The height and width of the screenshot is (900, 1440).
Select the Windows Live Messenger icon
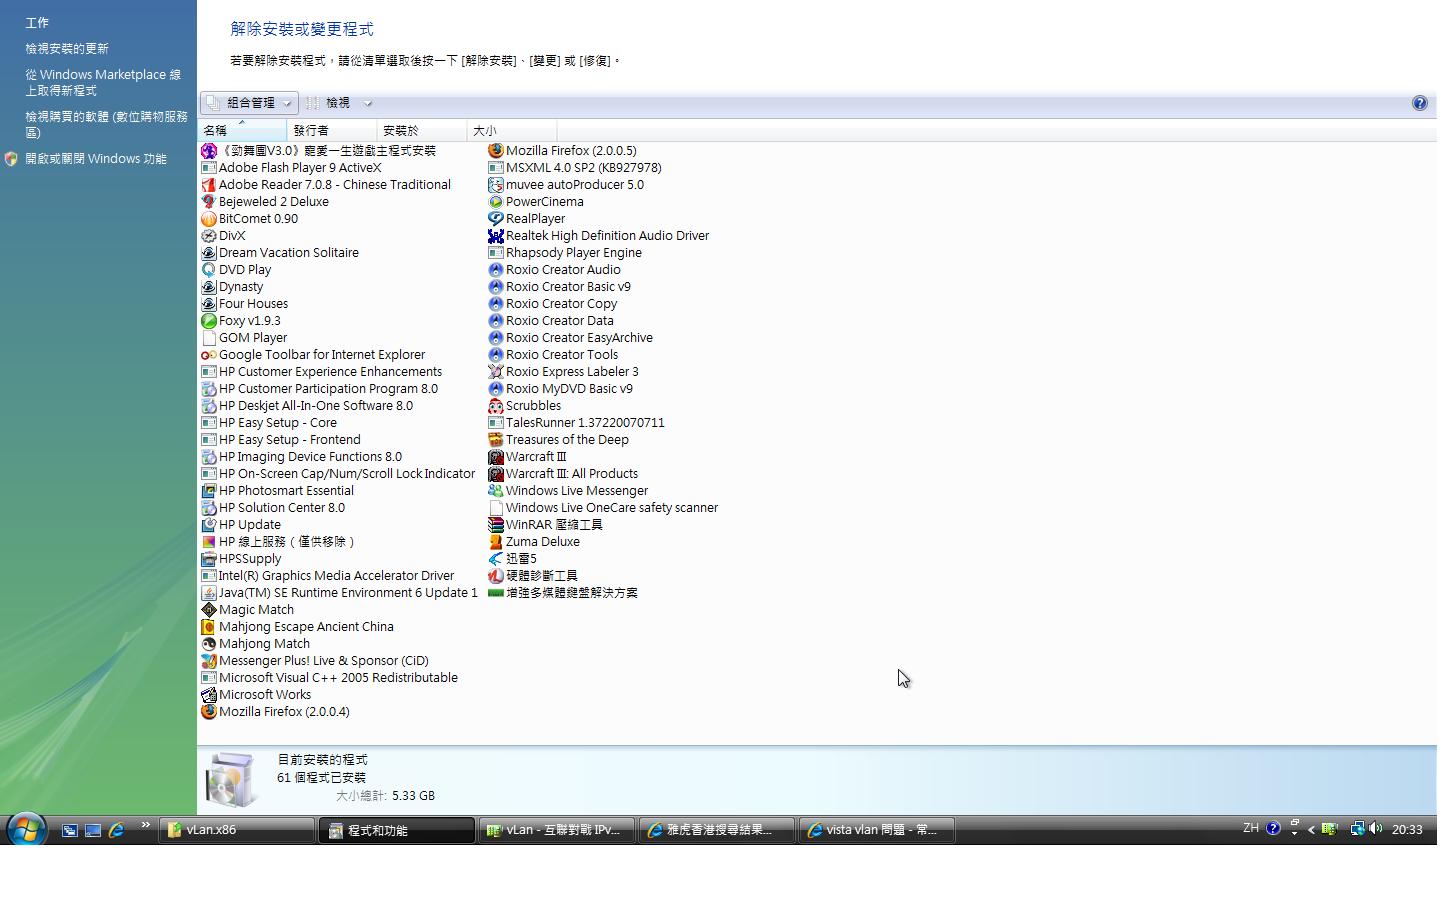tap(495, 491)
